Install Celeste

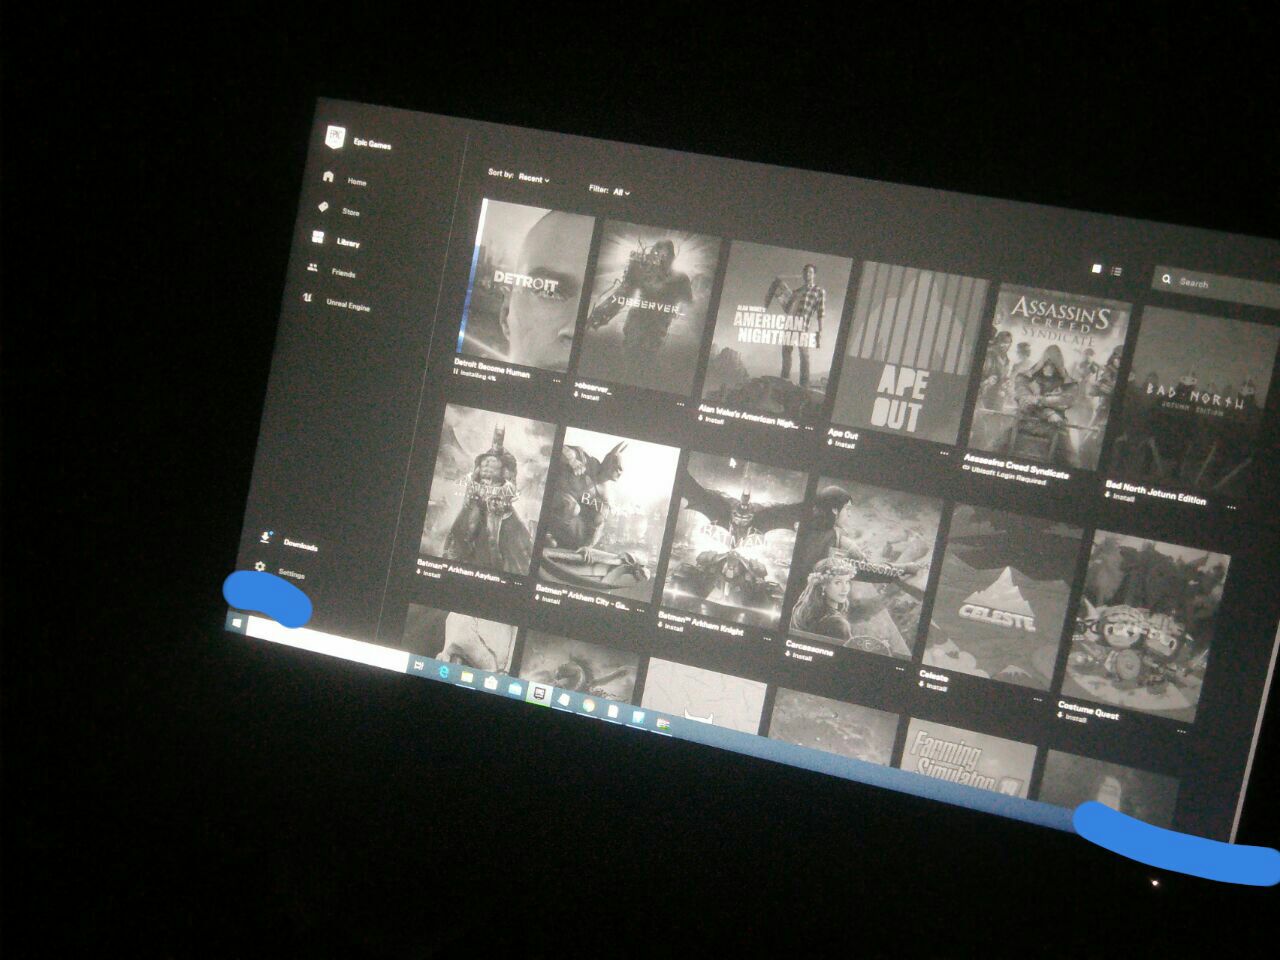(x=932, y=686)
